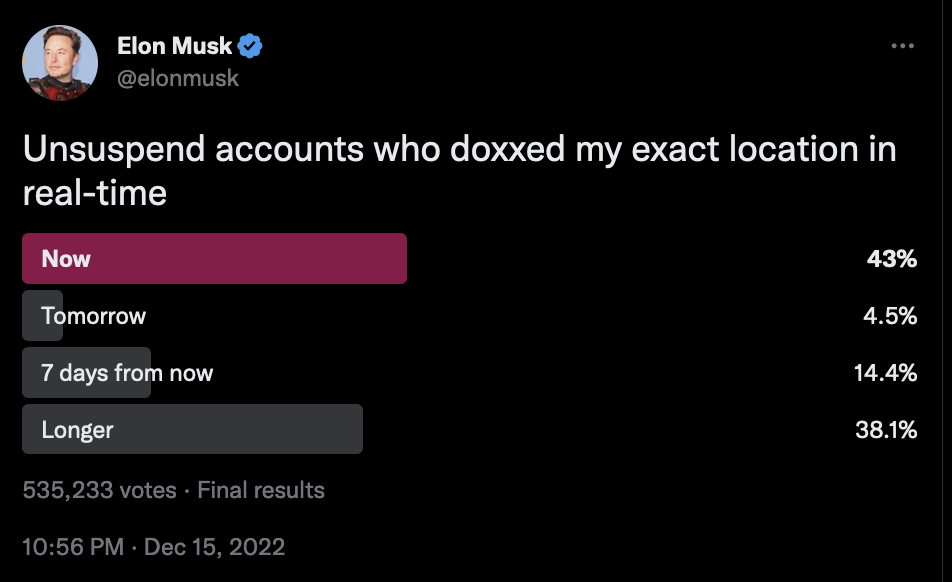Click the Dec 15, 2022 date

[214, 547]
